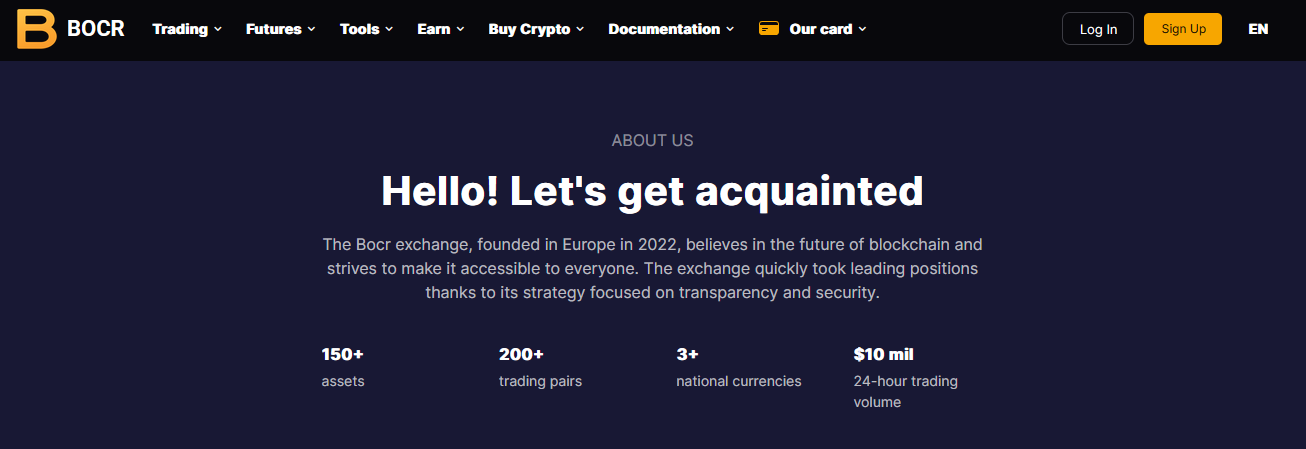The image size is (1306, 449).
Task: Expand the Documentation dropdown chevron
Action: point(730,30)
